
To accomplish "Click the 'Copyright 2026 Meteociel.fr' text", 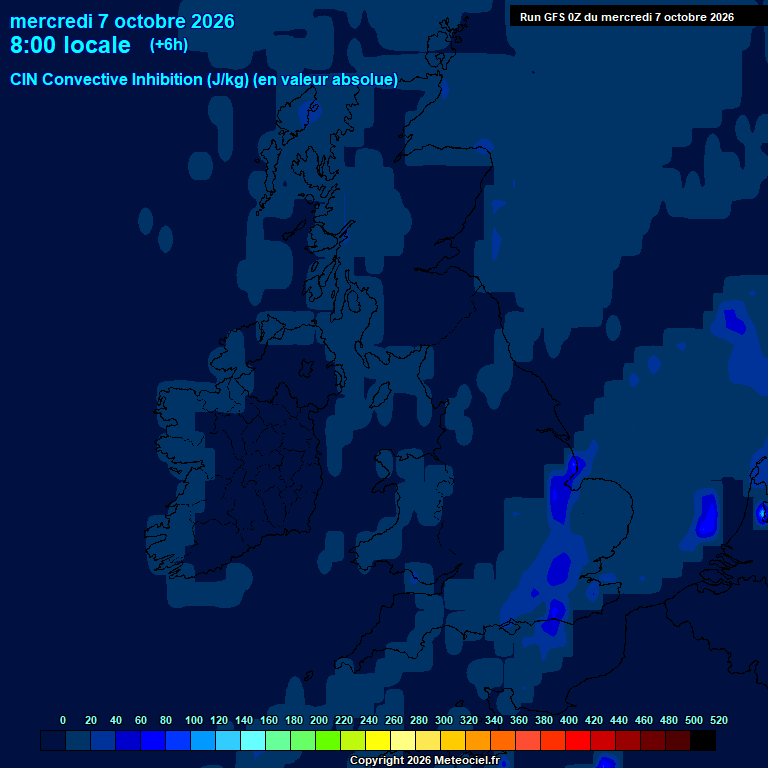I will (x=425, y=760).
